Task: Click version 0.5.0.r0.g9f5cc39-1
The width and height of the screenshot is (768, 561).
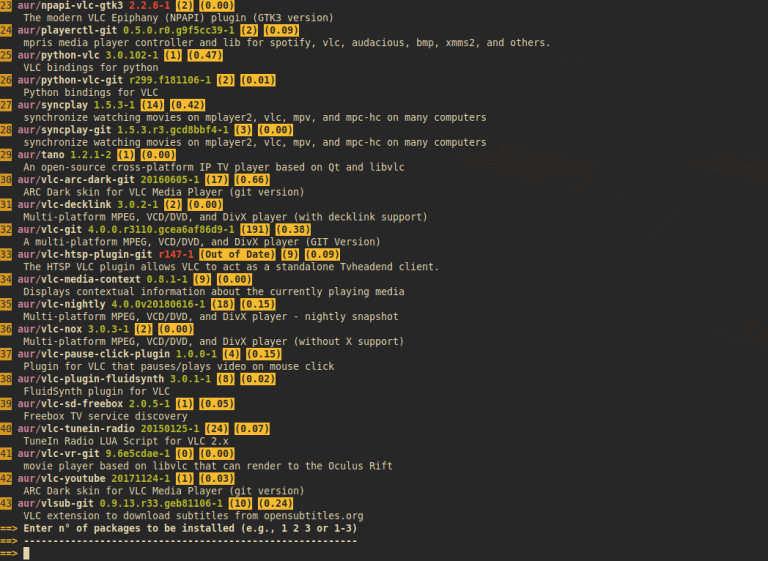Action: pos(179,30)
